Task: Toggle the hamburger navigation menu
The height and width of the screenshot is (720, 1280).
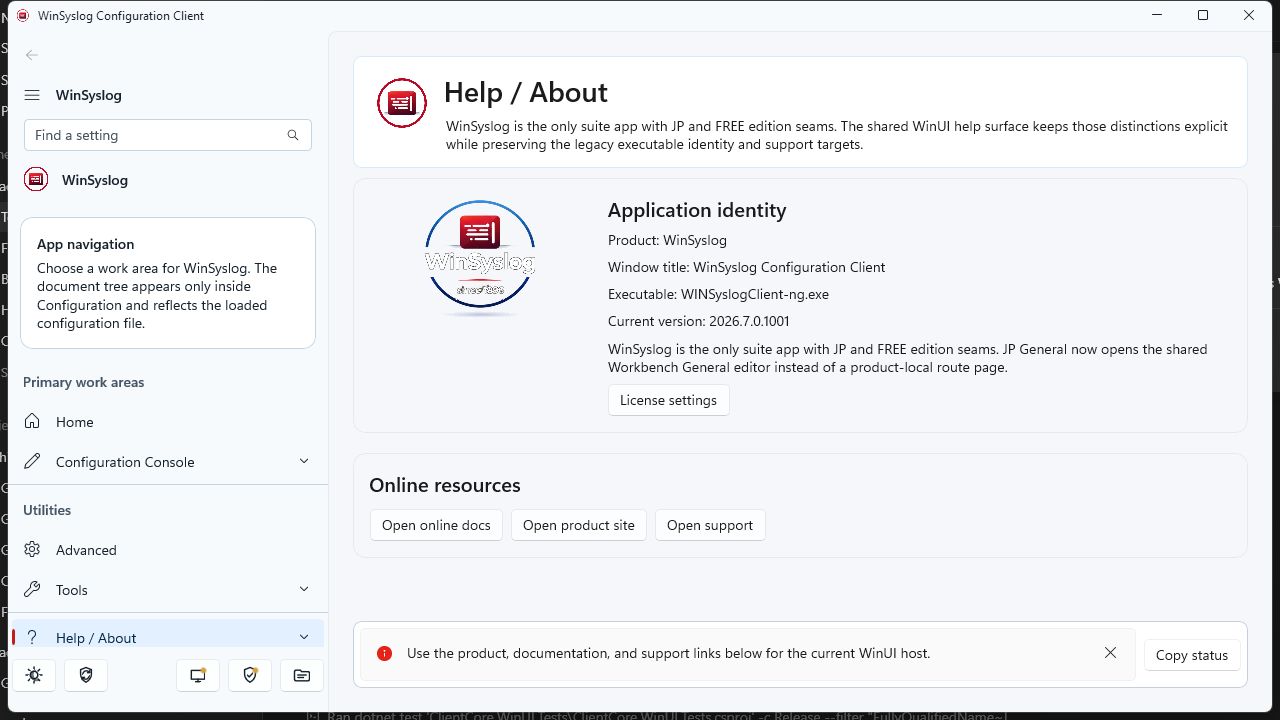Action: point(32,95)
